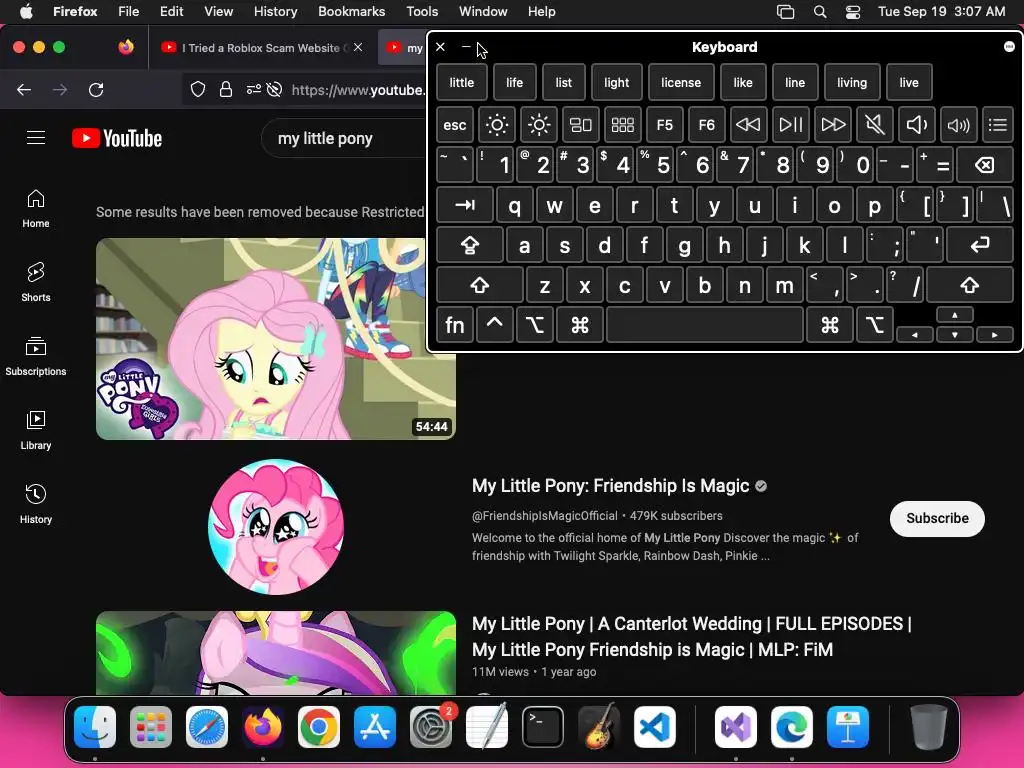Open Subscriptions in YouTube sidebar
1024x768 pixels.
[36, 356]
